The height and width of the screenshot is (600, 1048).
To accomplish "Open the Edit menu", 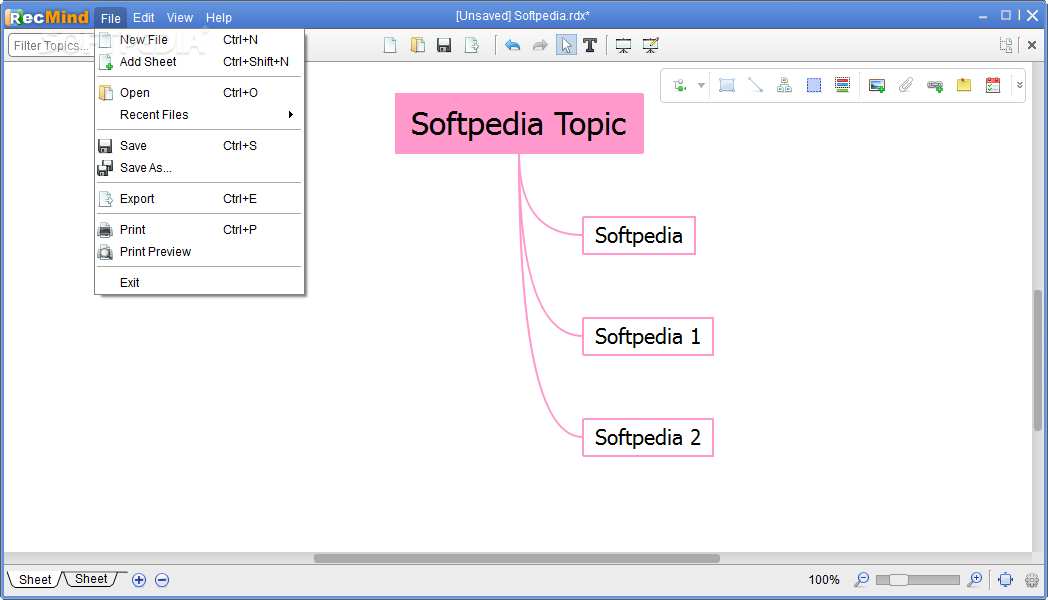I will 143,18.
